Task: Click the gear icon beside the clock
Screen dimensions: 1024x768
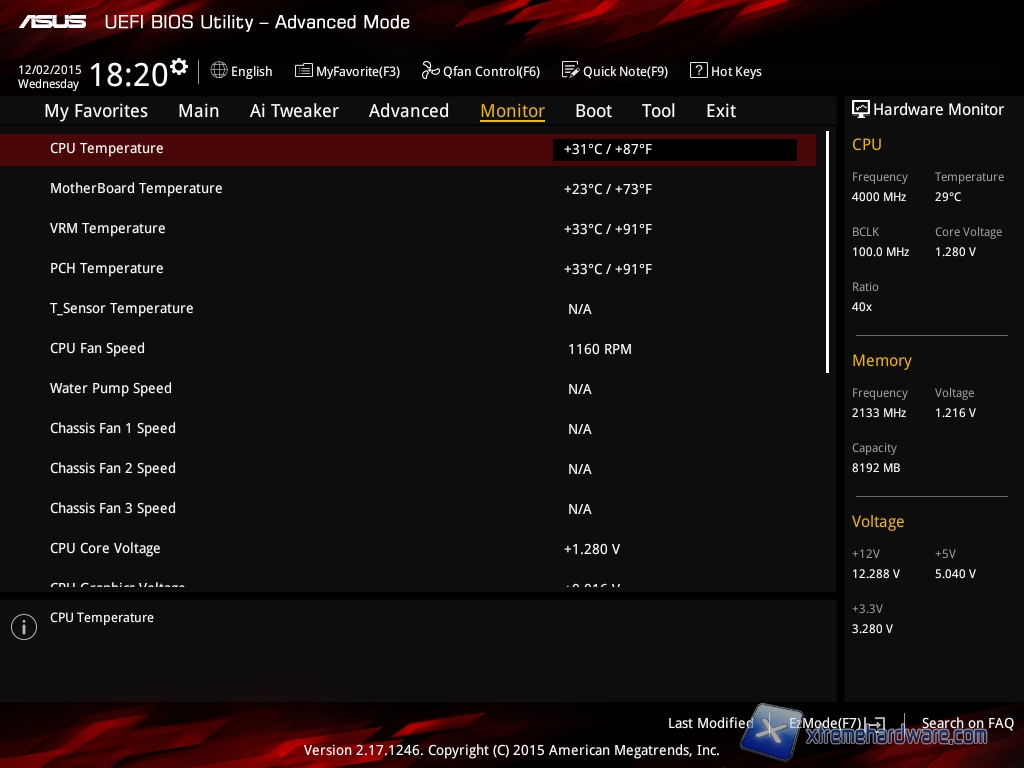Action: point(179,66)
